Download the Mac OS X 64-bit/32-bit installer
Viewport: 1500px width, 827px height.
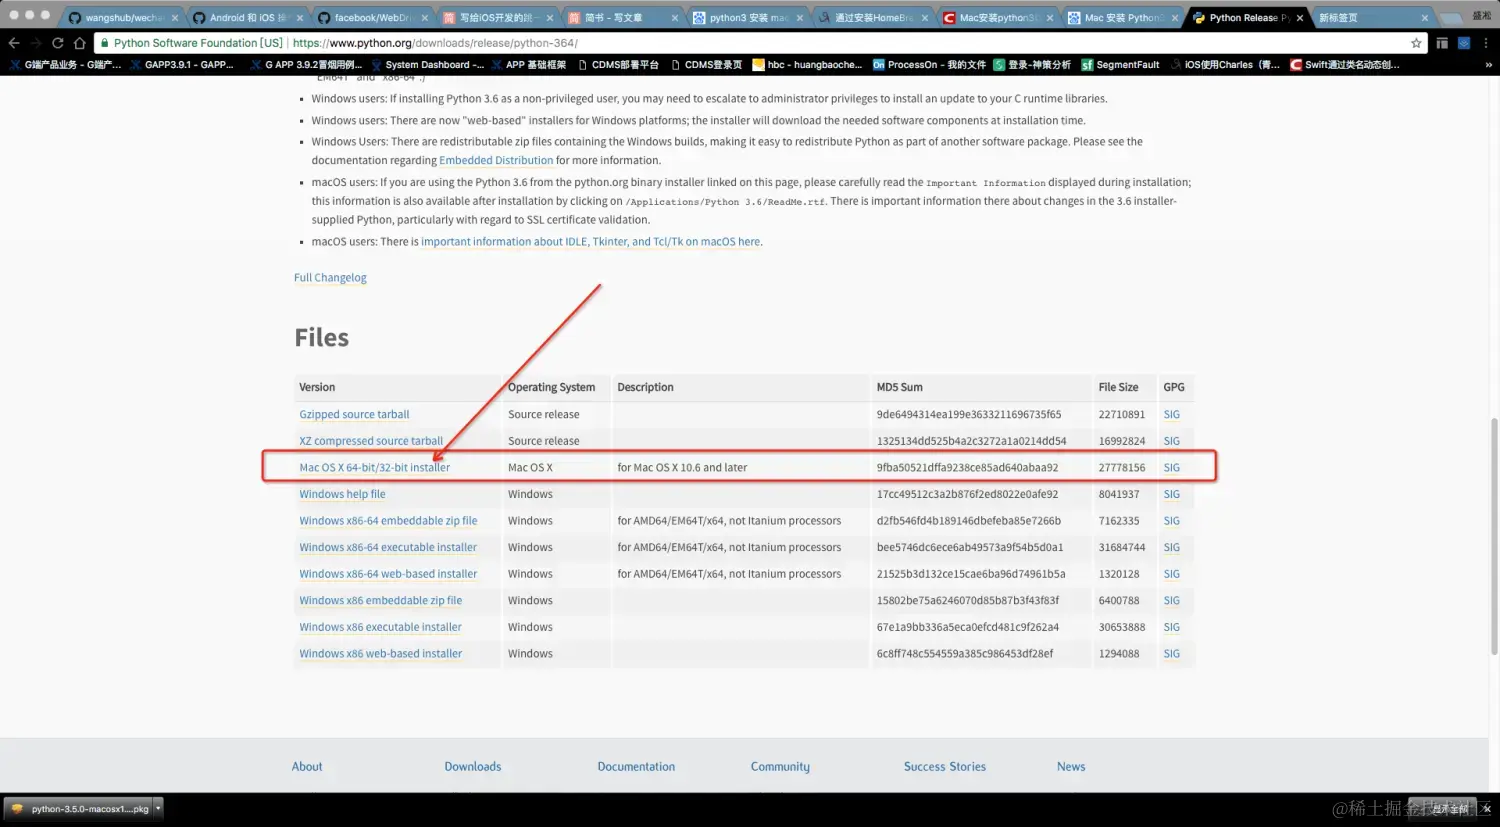point(374,468)
